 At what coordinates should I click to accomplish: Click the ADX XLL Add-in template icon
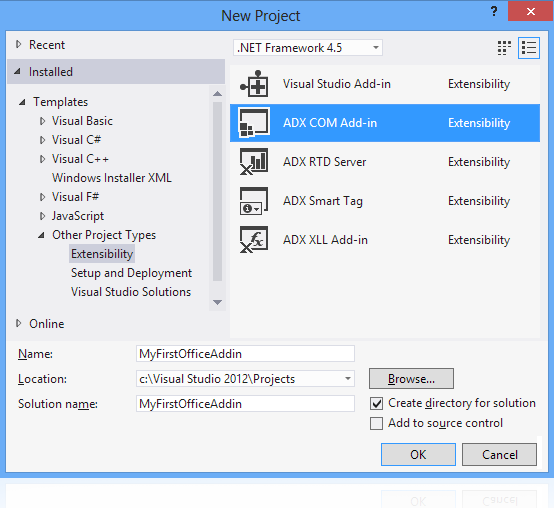click(x=254, y=240)
